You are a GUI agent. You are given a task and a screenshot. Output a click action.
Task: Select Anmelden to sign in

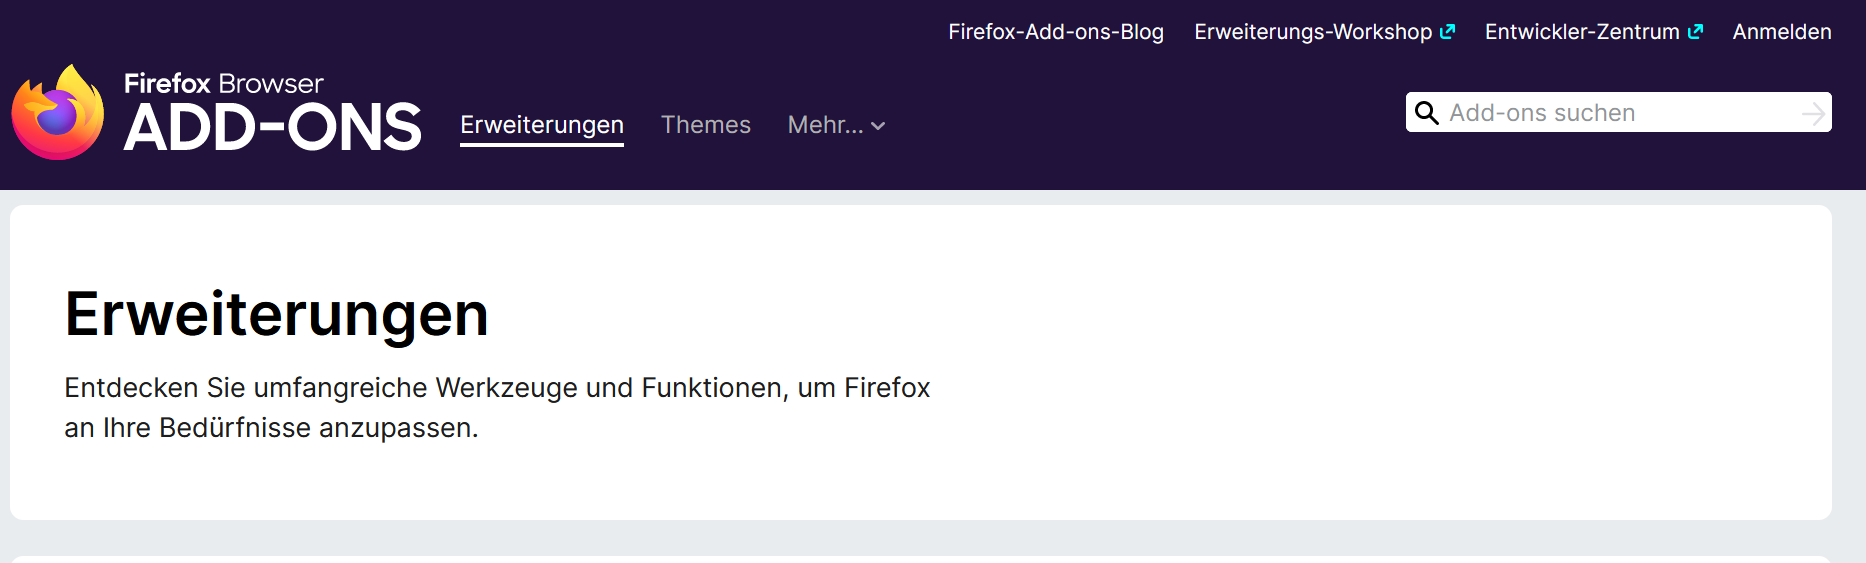[1782, 32]
